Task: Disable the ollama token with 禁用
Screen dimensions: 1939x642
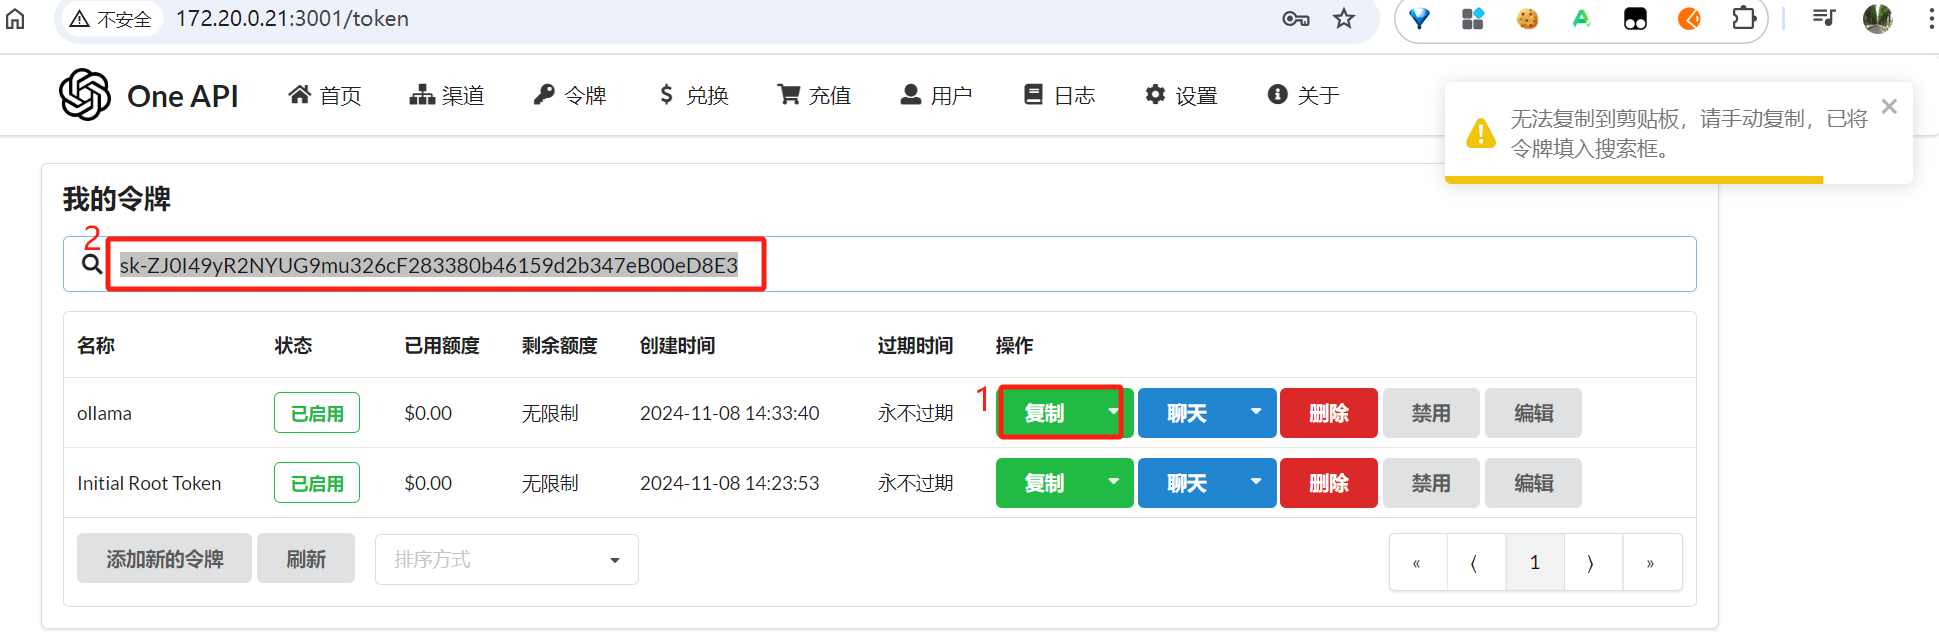Action: point(1431,413)
